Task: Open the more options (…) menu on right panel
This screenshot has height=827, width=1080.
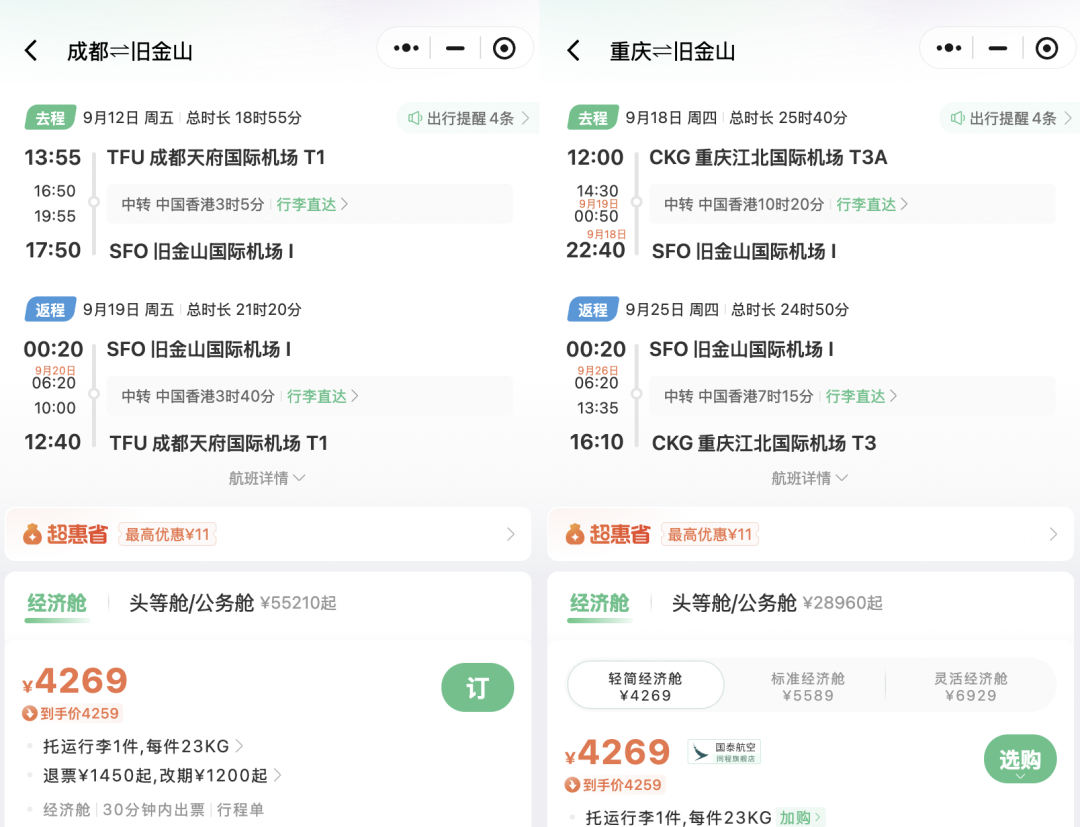Action: pyautogui.click(x=946, y=47)
